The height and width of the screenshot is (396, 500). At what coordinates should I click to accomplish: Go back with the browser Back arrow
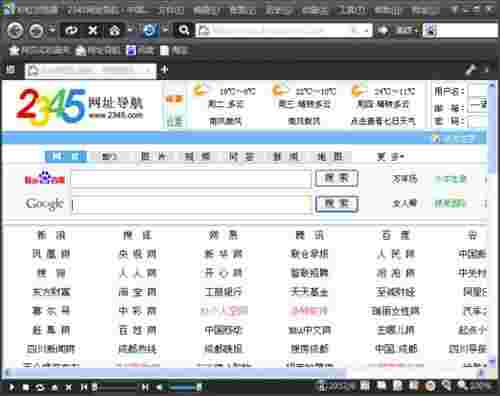tap(15, 31)
